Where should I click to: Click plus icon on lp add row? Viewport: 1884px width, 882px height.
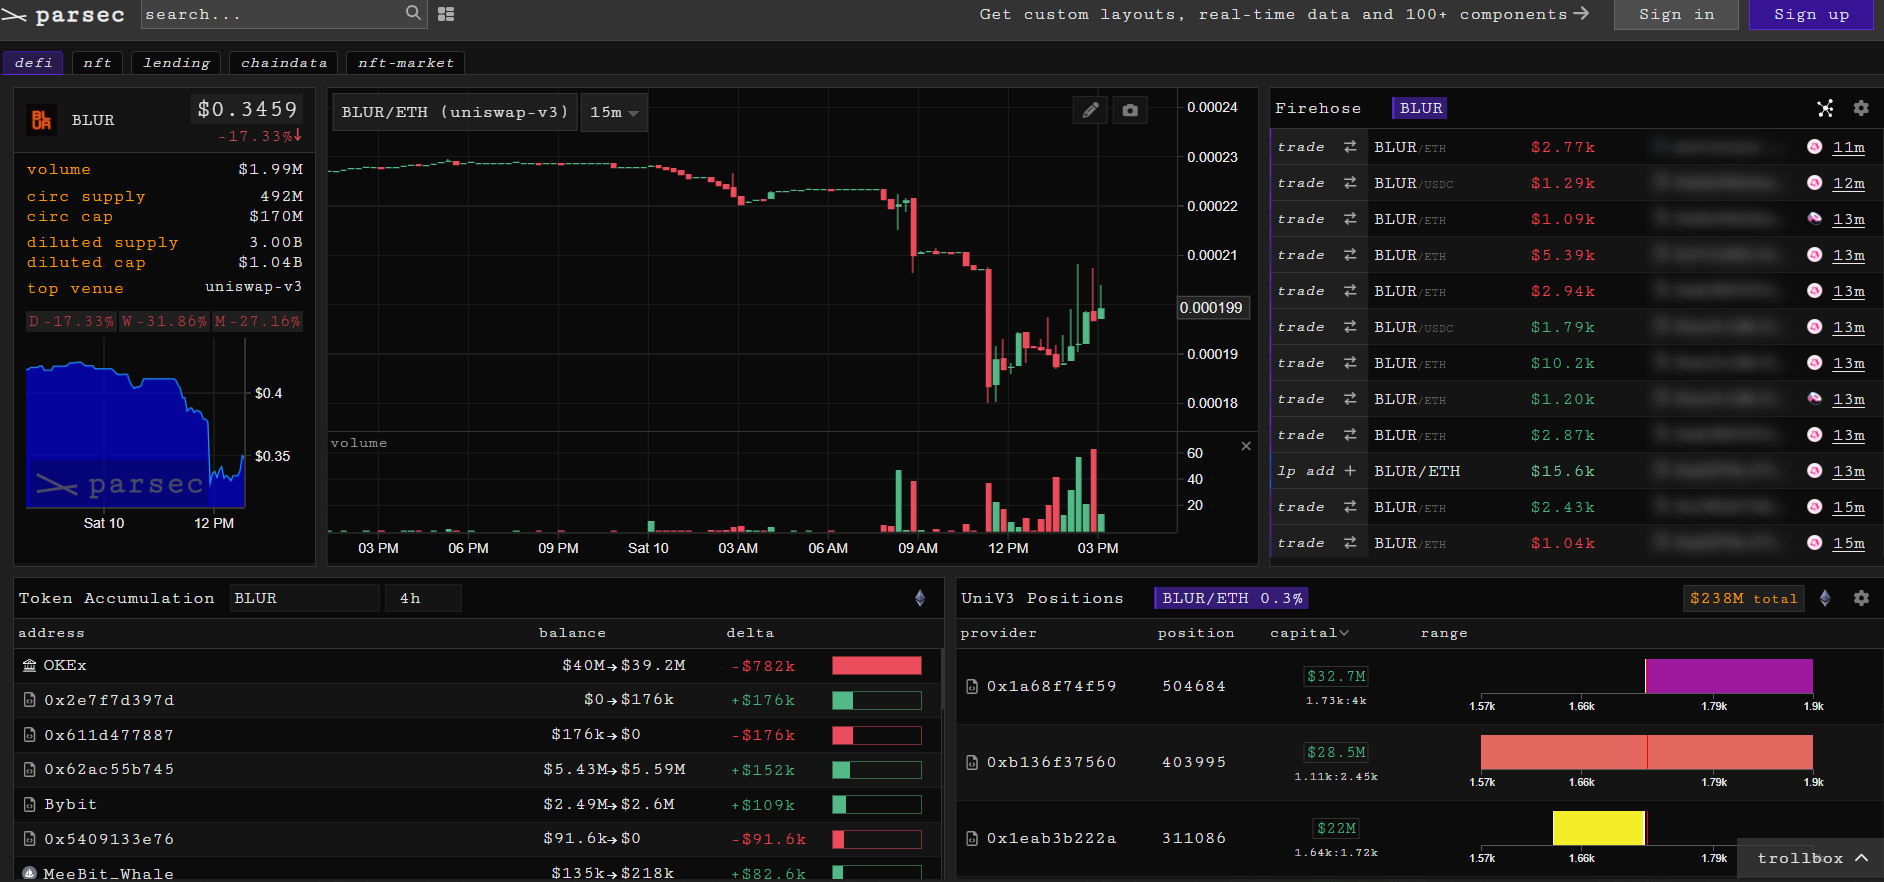click(1350, 471)
